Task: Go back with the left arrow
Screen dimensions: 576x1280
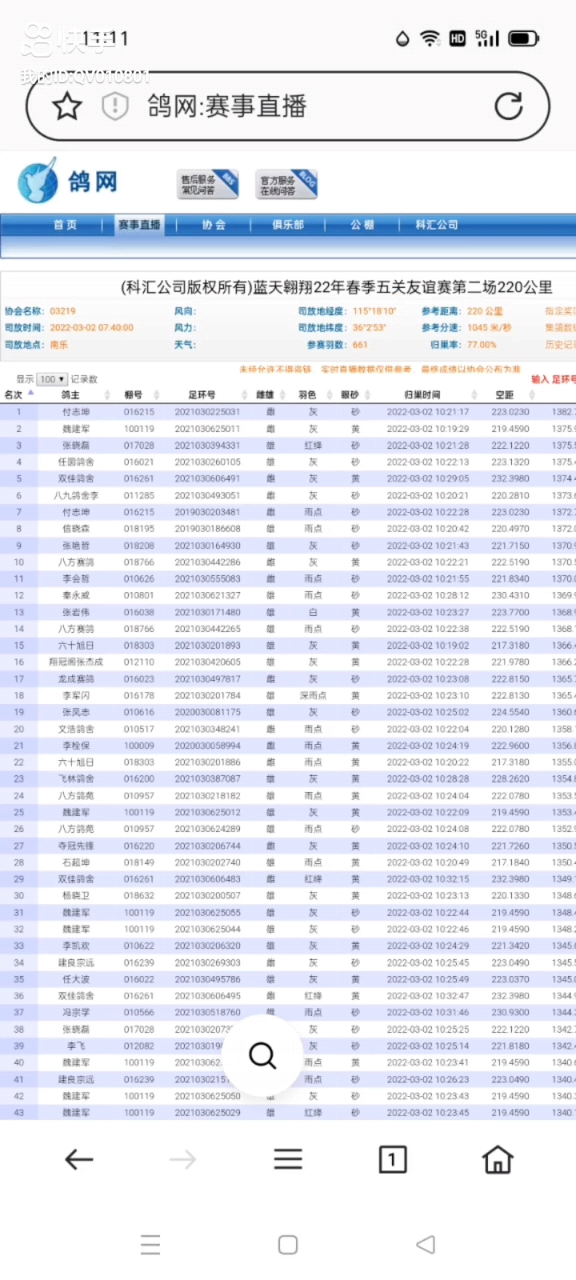Action: point(78,1159)
